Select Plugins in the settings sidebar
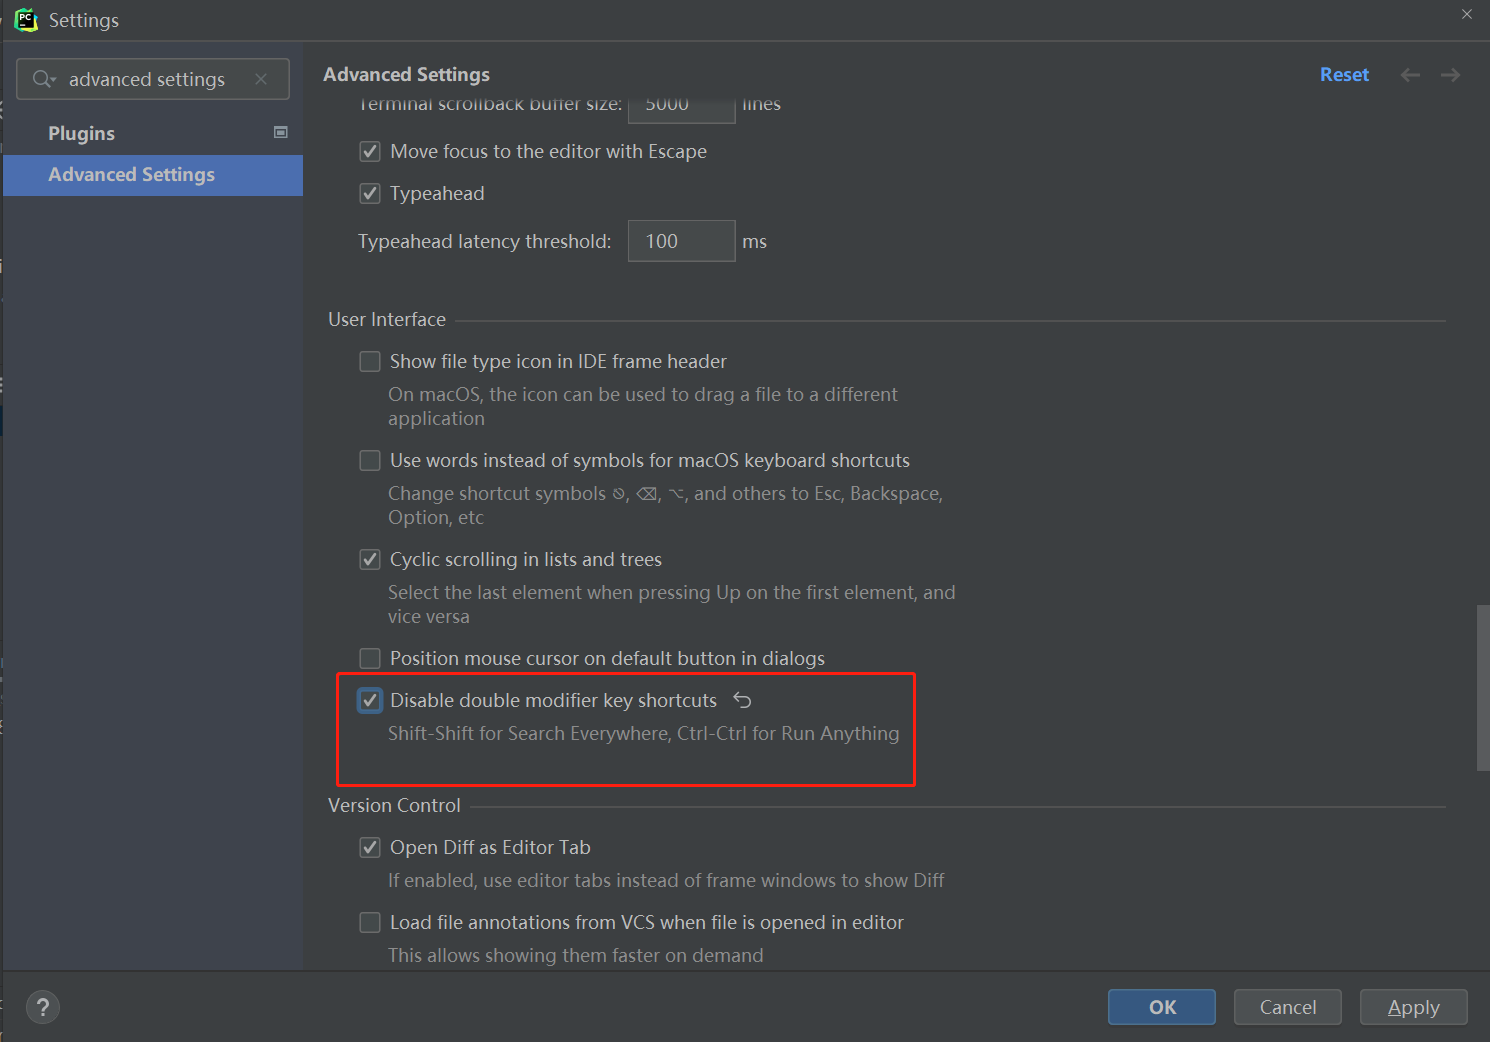Image resolution: width=1490 pixels, height=1042 pixels. click(153, 133)
